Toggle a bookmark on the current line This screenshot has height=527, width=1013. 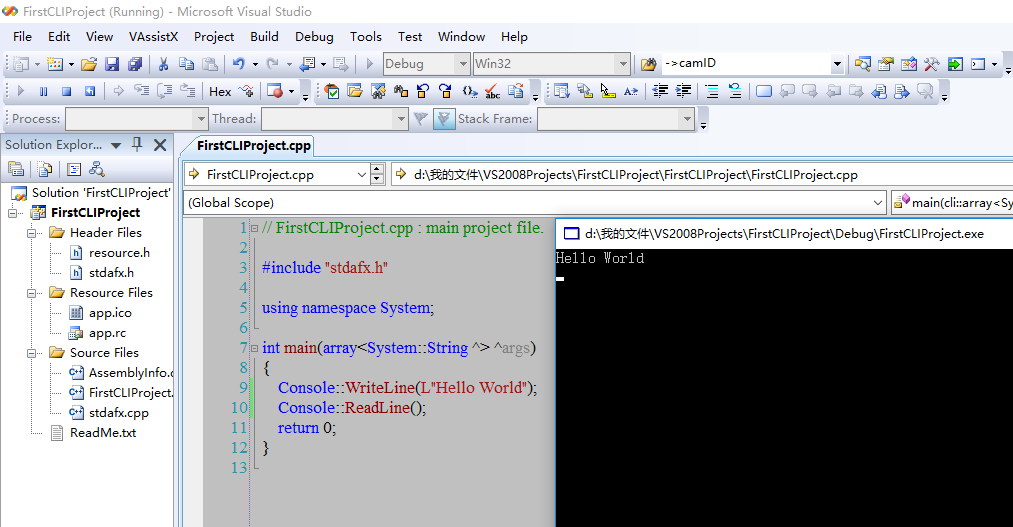[x=763, y=92]
